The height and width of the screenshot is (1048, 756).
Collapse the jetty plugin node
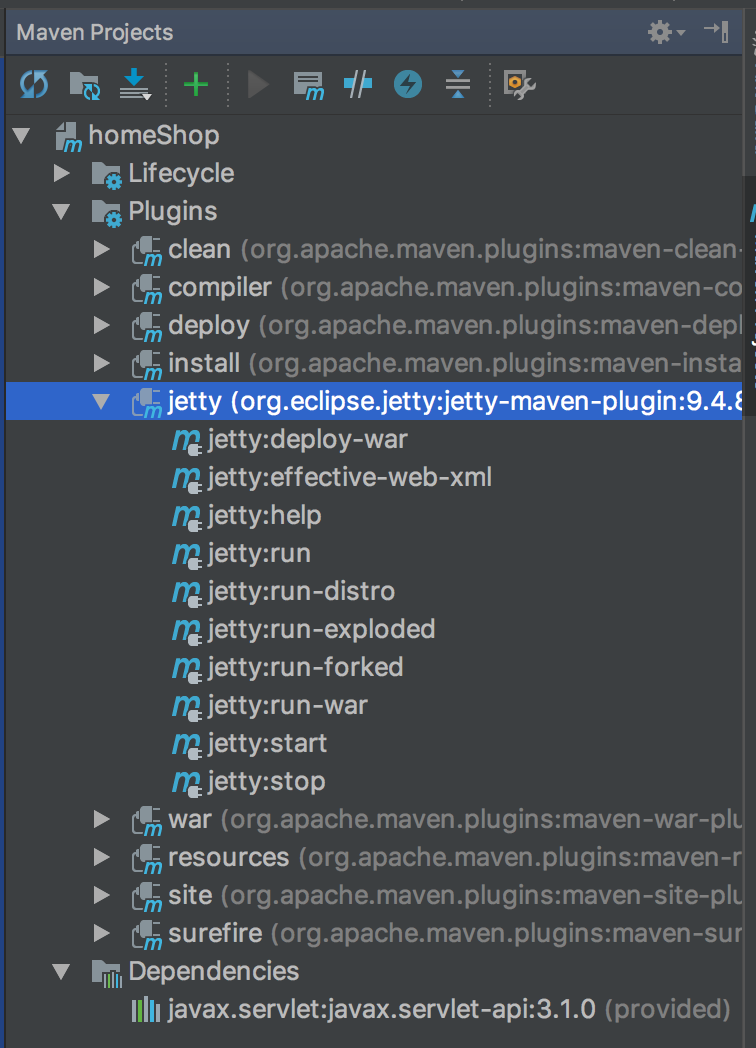(x=102, y=402)
